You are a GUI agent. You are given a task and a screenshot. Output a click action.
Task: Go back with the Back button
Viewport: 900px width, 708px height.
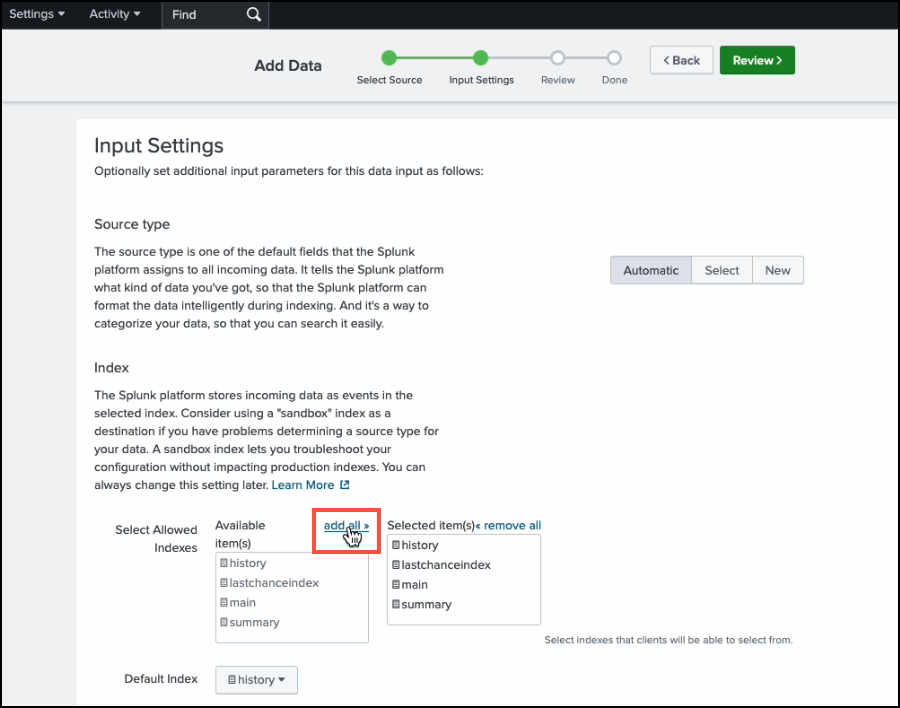(681, 60)
